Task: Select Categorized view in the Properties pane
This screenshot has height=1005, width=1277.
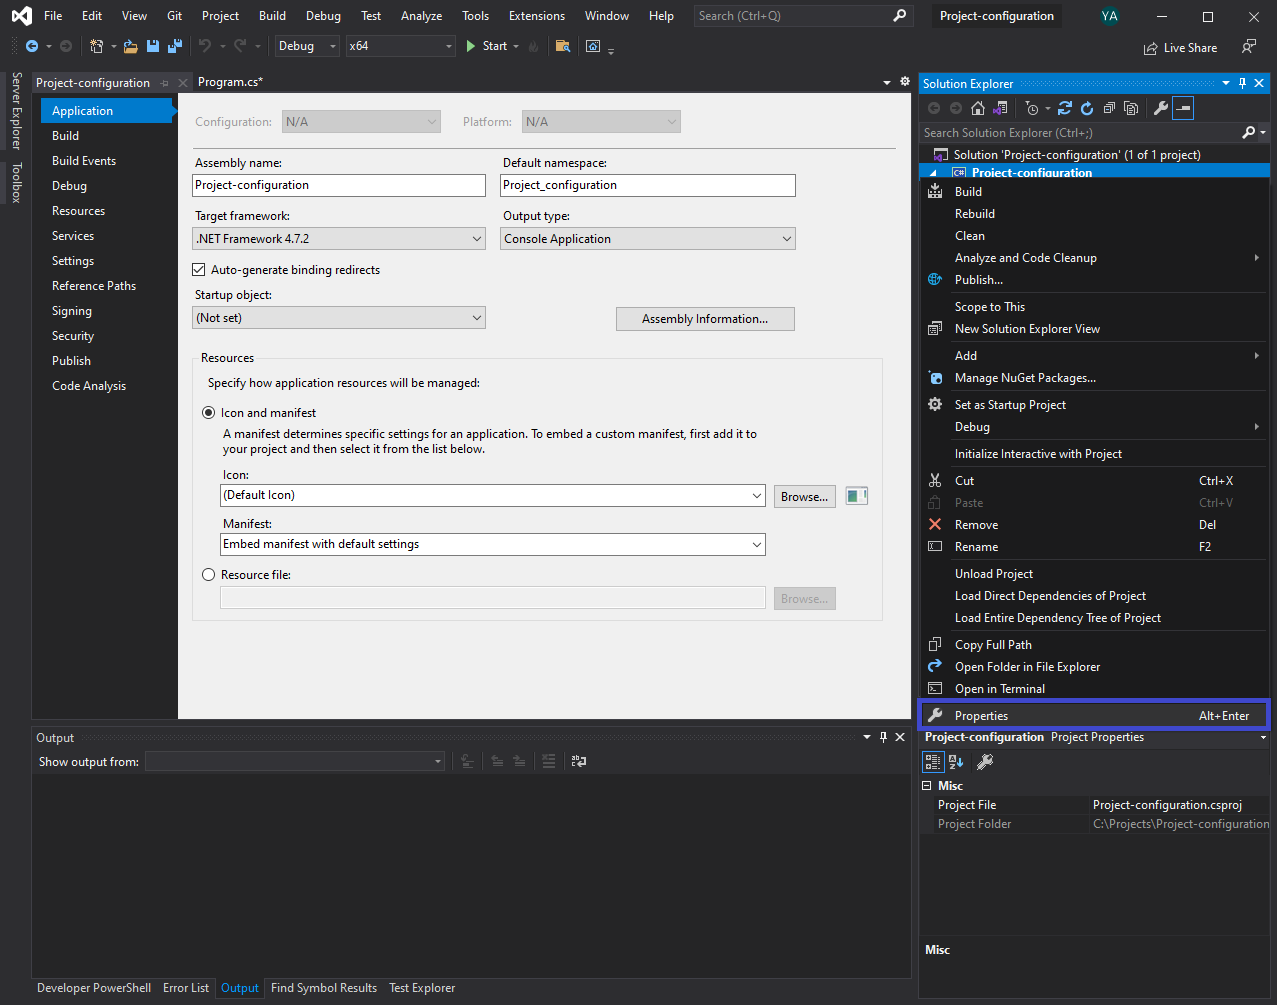Action: click(x=932, y=761)
